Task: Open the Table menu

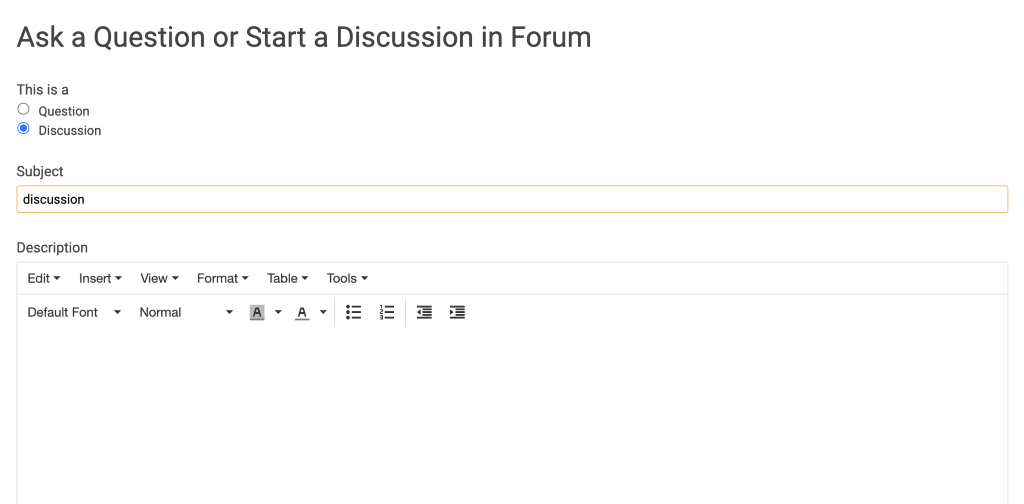Action: click(287, 278)
